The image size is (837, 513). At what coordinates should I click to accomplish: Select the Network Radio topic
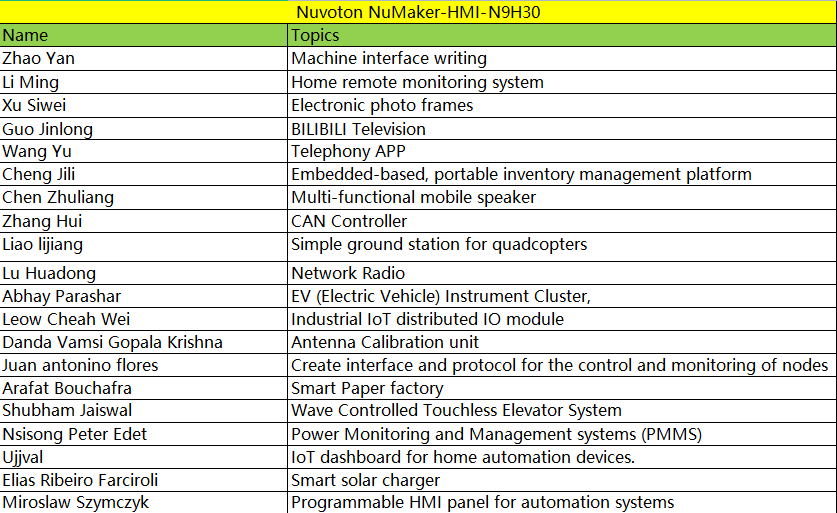click(562, 273)
